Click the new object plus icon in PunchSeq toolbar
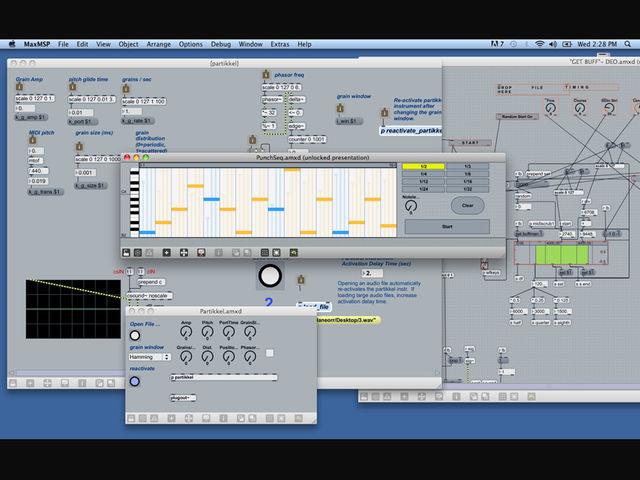 coord(167,253)
